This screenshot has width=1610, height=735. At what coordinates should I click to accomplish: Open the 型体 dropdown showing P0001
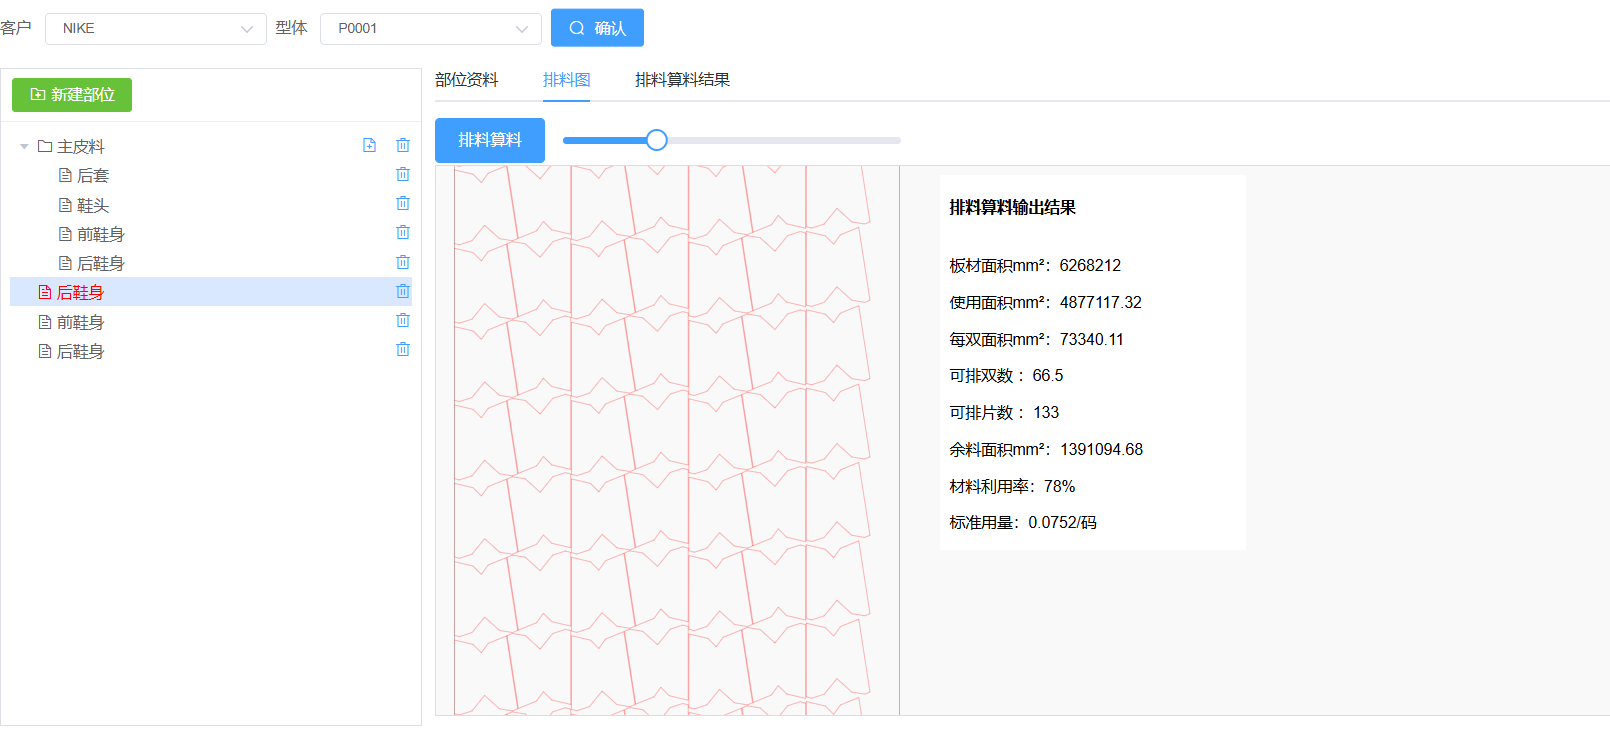[431, 28]
